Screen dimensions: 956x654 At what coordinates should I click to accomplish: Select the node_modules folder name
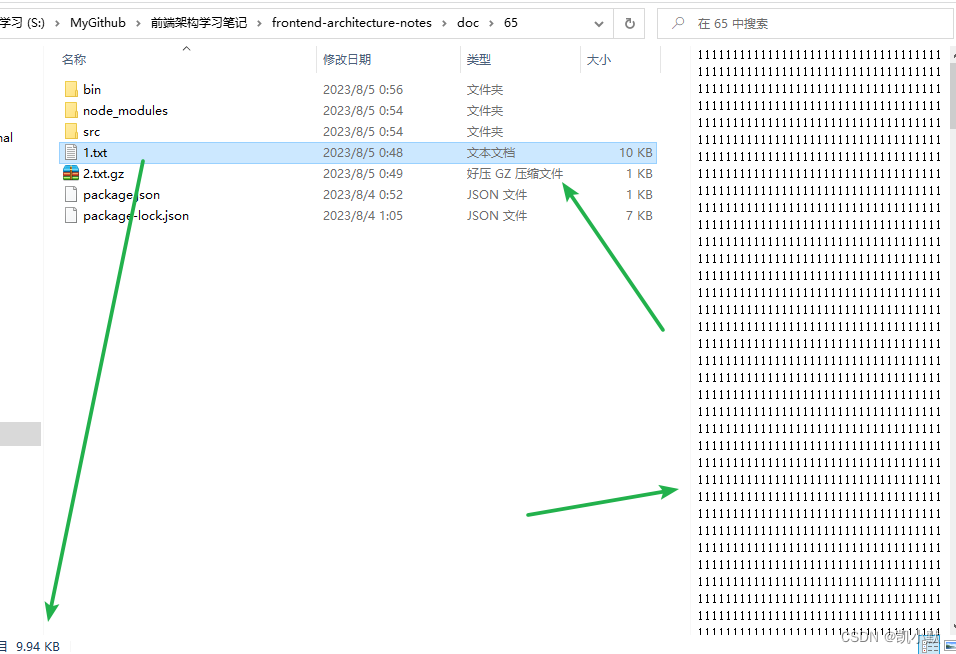pyautogui.click(x=125, y=110)
